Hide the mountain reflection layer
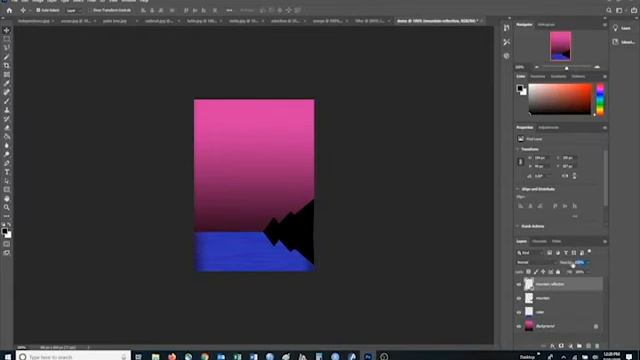 click(519, 284)
